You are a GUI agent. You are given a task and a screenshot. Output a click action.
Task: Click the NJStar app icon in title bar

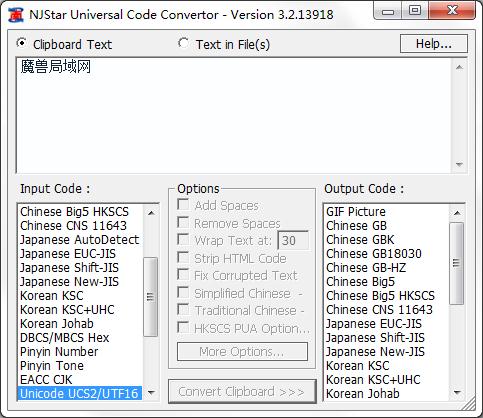[16, 15]
